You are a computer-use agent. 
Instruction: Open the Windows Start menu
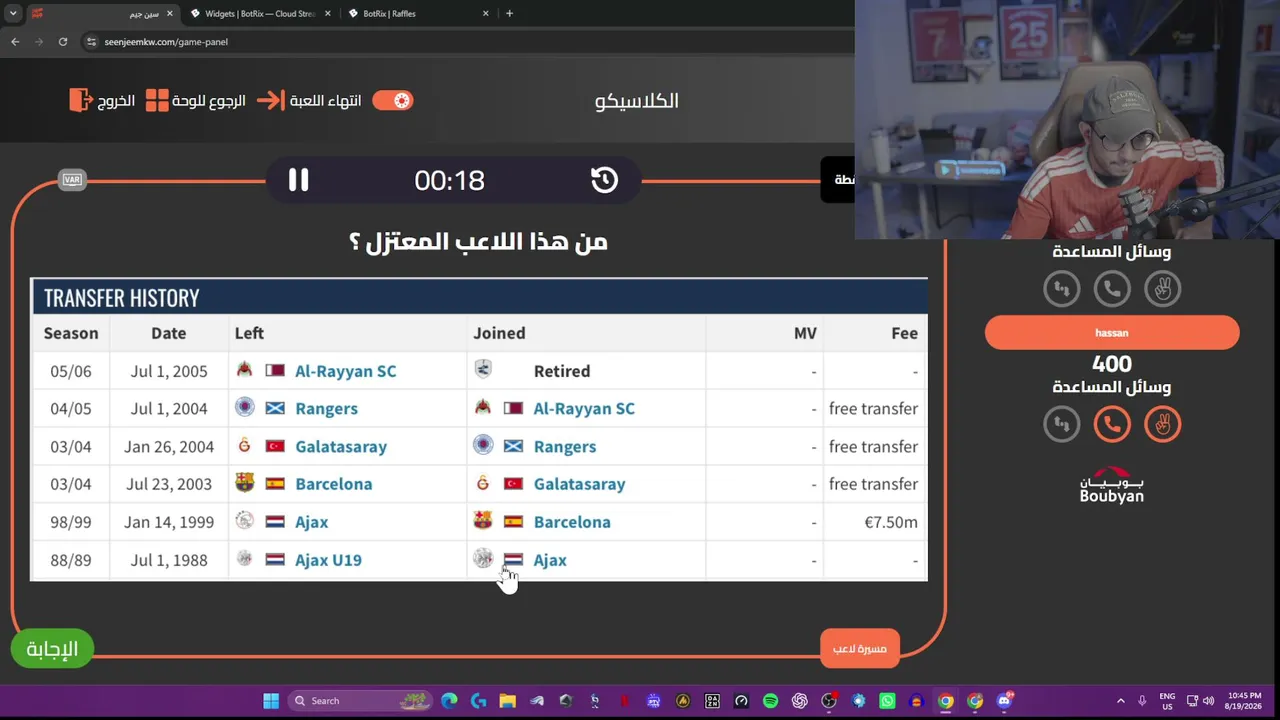(x=271, y=701)
